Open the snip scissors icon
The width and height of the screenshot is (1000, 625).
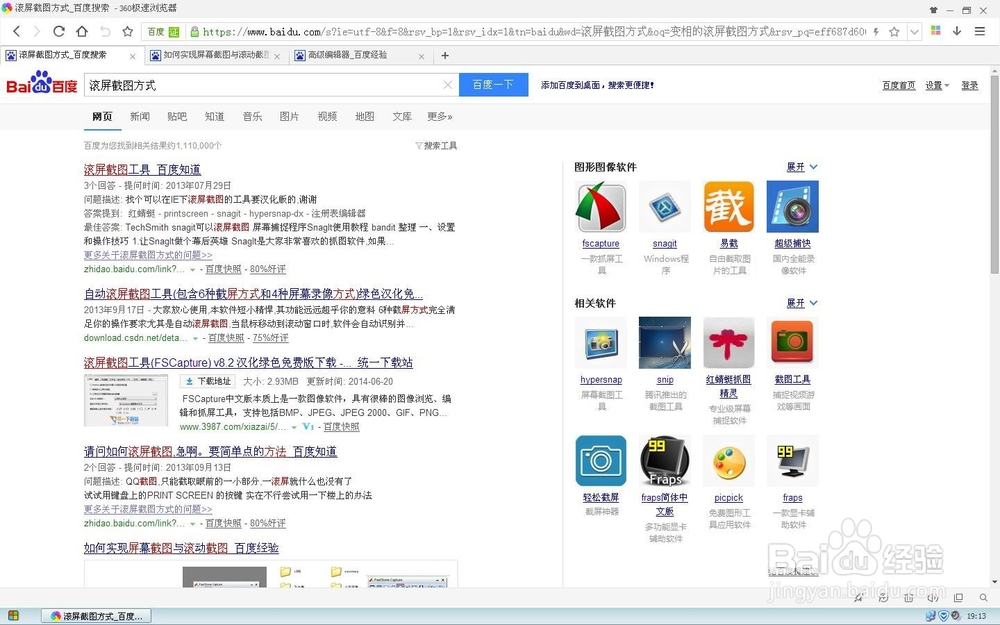[x=665, y=342]
